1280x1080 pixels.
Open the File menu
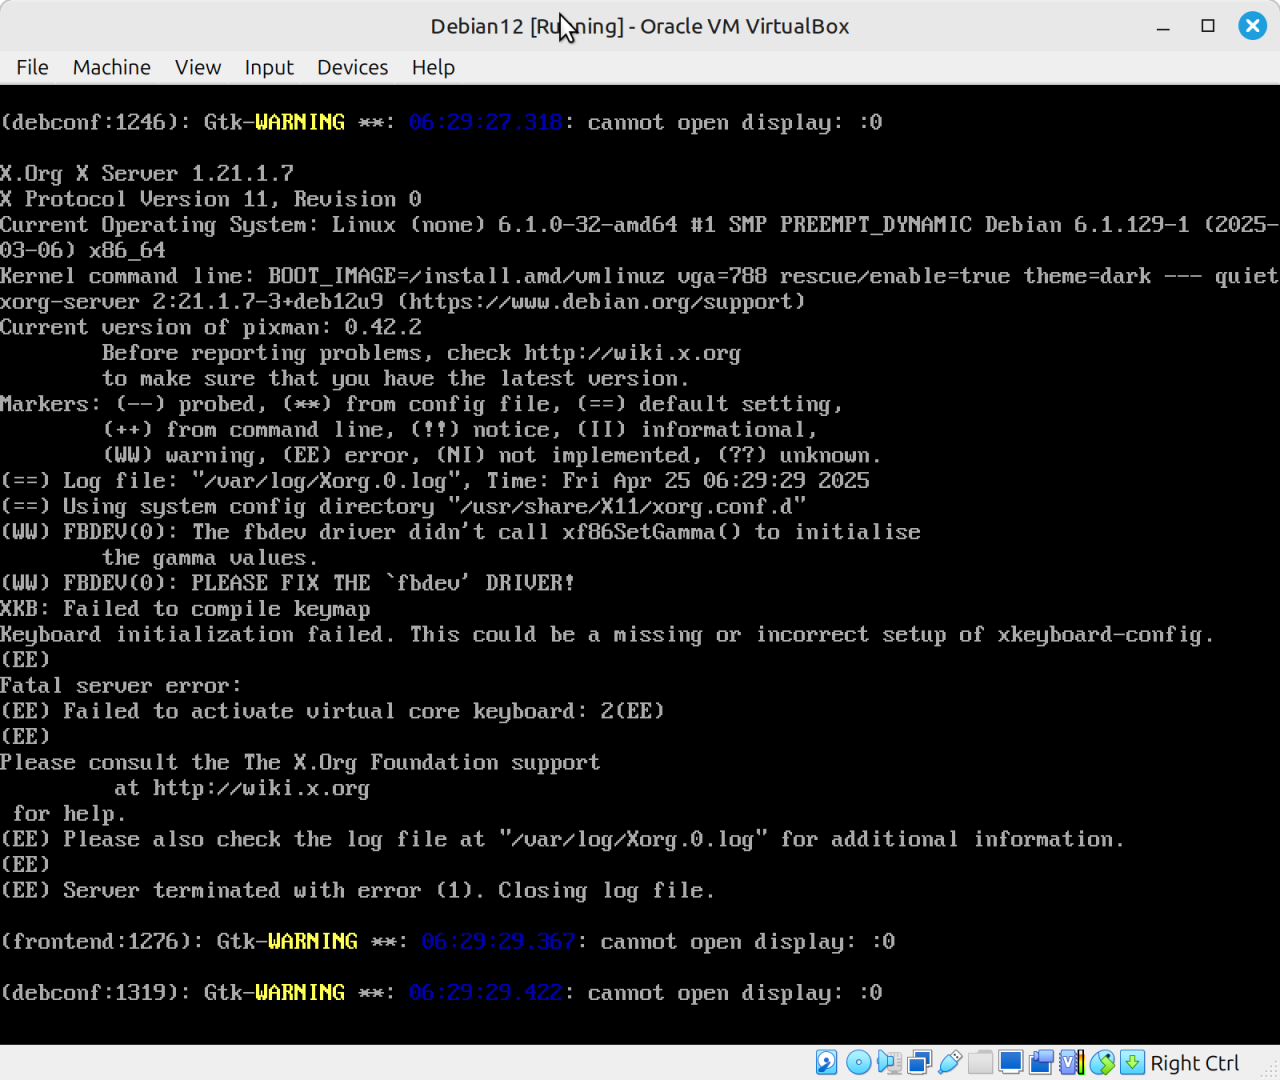coord(32,67)
